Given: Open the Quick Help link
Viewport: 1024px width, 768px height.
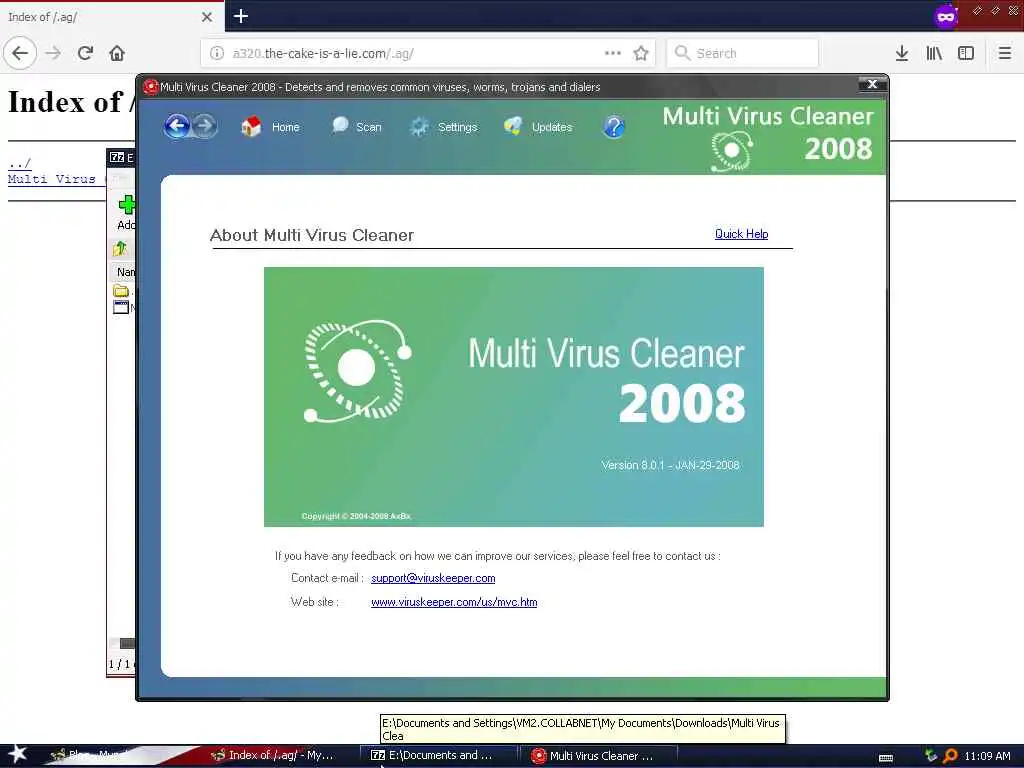Looking at the screenshot, I should click(741, 234).
